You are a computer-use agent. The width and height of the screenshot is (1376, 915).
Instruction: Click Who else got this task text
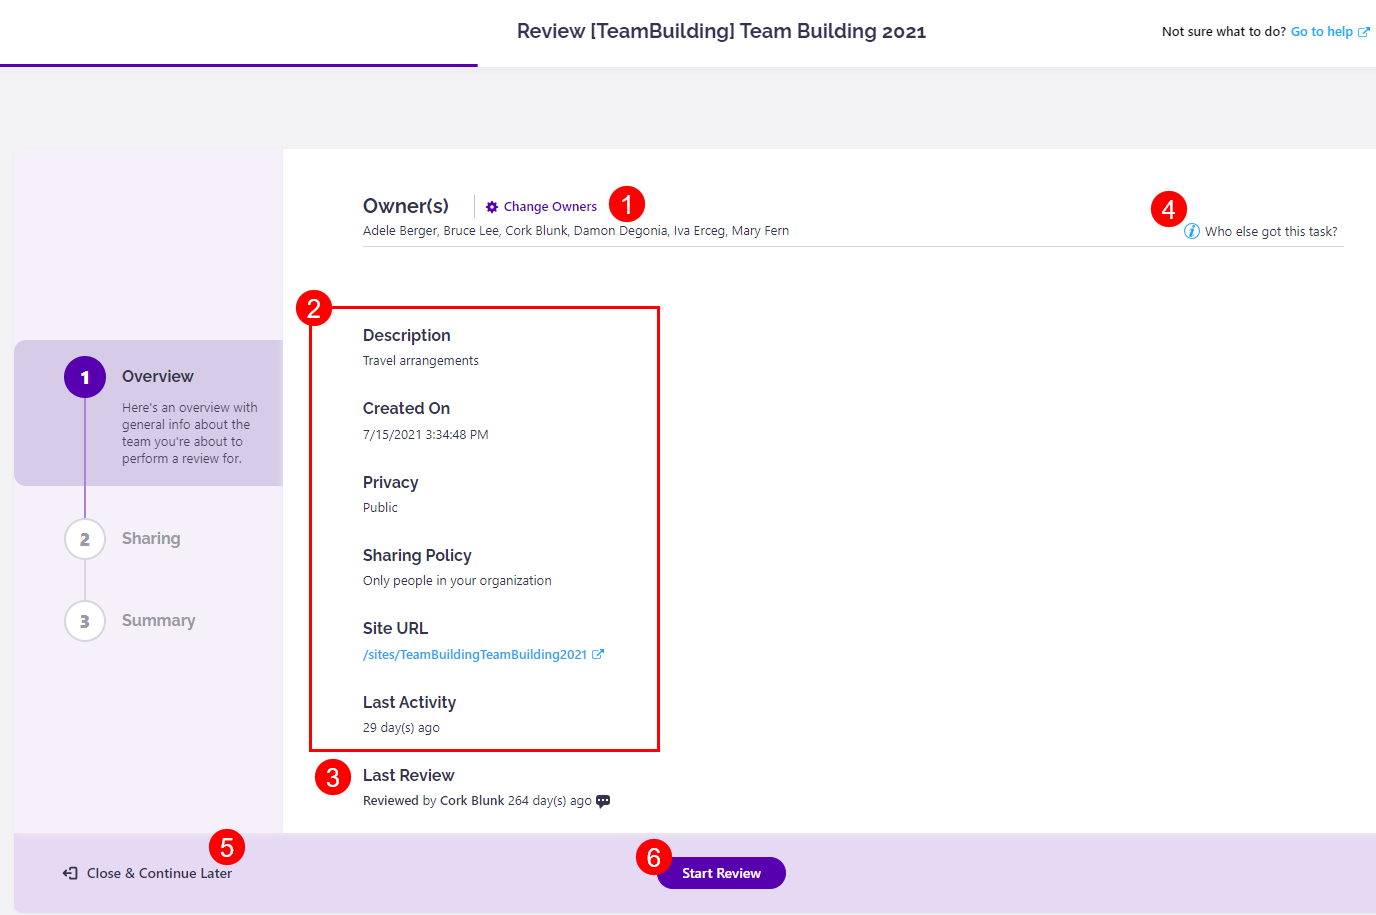click(x=1270, y=230)
